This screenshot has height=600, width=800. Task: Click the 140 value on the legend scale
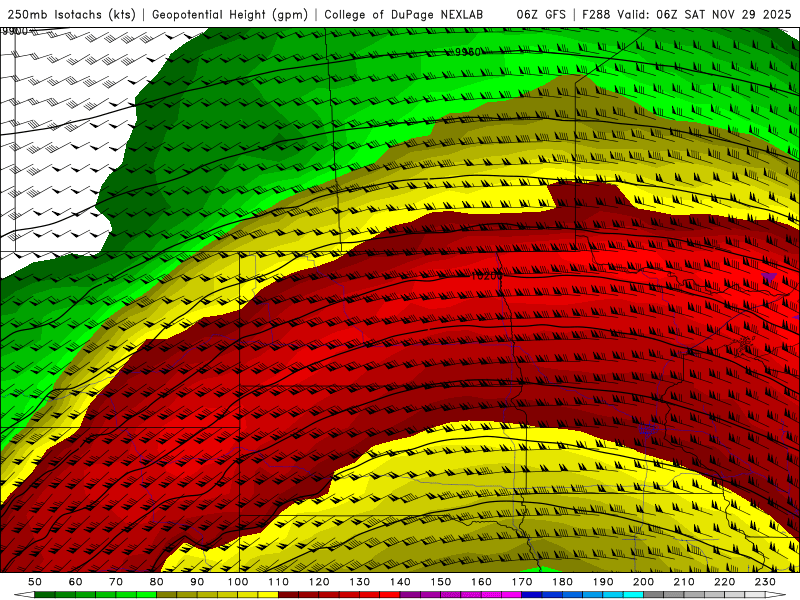point(400,582)
